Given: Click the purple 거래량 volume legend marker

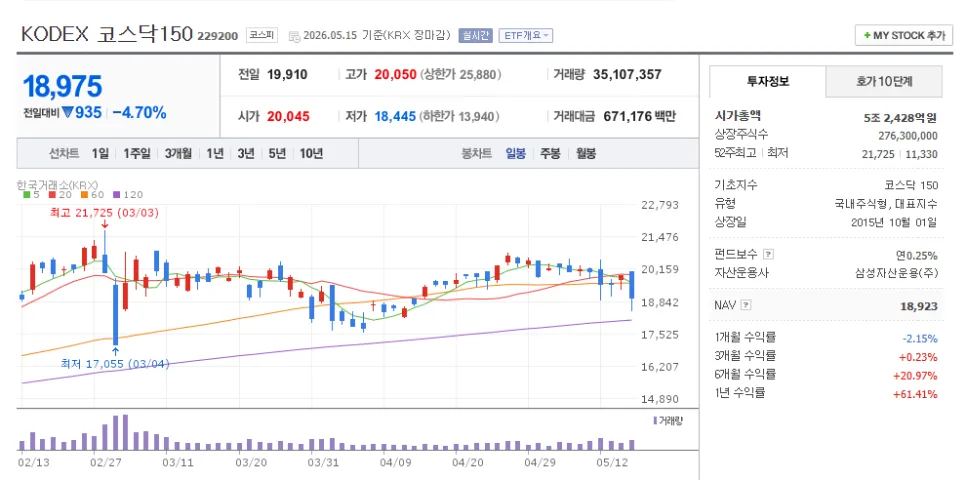Looking at the screenshot, I should click(x=655, y=421).
